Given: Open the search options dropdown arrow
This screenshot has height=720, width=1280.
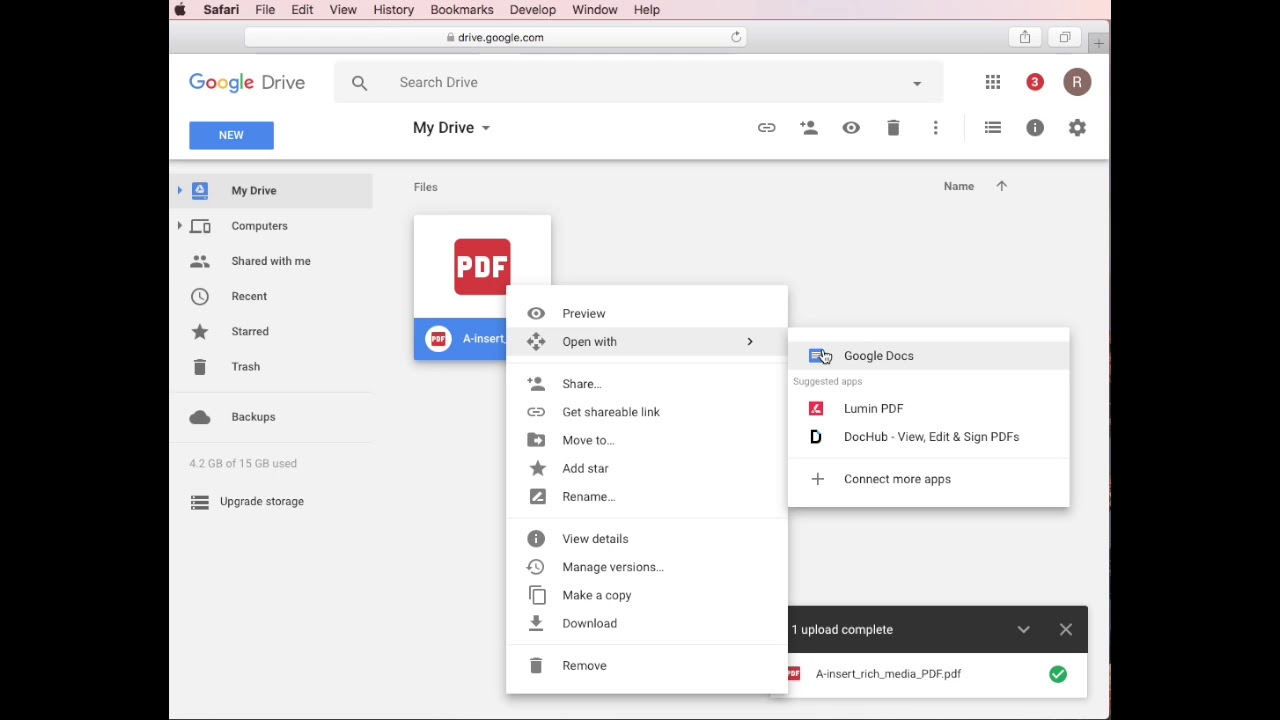Looking at the screenshot, I should tap(917, 83).
